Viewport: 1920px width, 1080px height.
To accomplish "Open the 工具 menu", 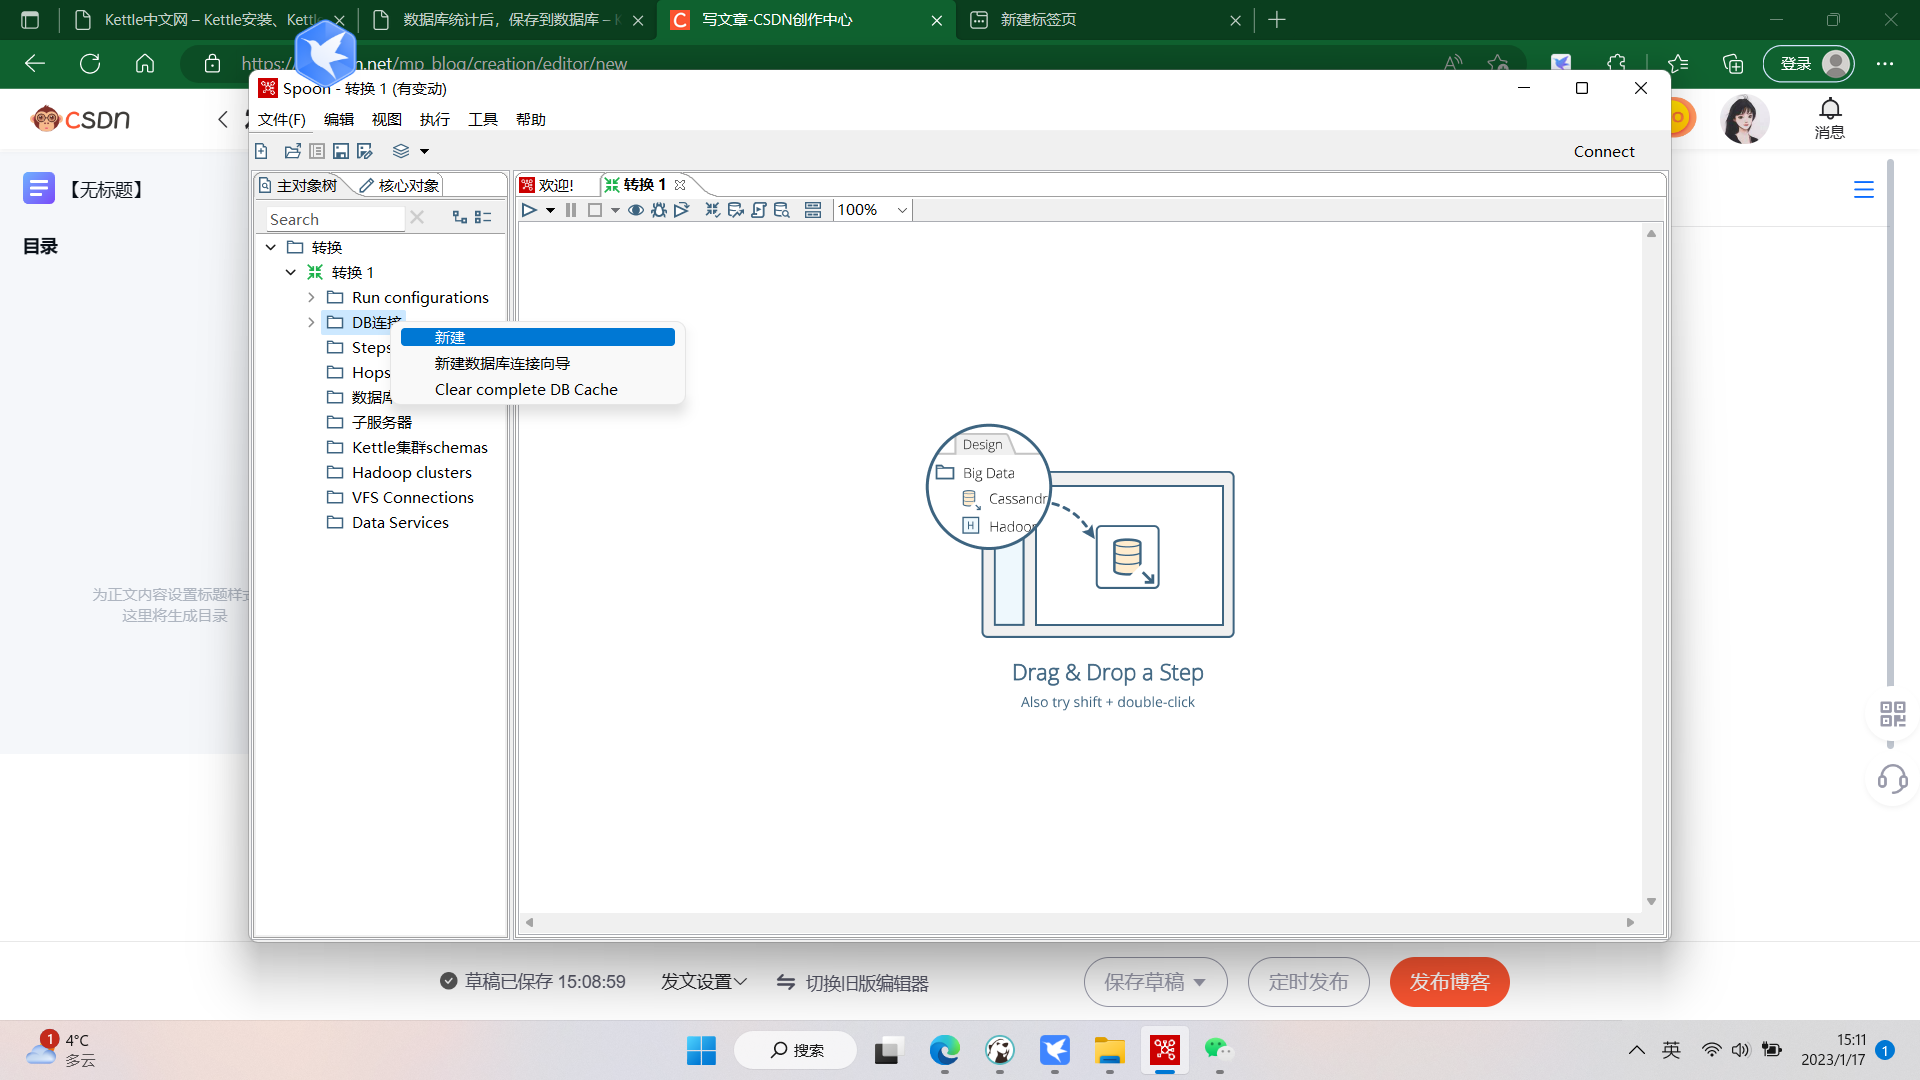I will click(x=483, y=119).
